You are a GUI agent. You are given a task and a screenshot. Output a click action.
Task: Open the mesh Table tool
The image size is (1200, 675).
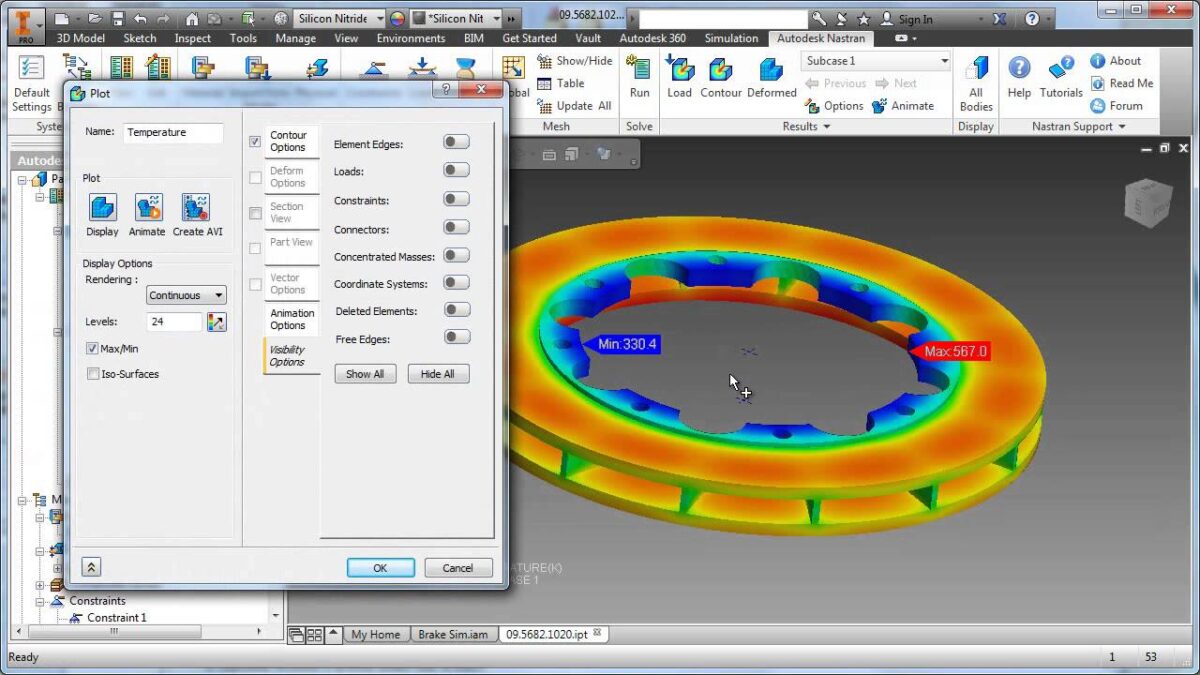[561, 83]
